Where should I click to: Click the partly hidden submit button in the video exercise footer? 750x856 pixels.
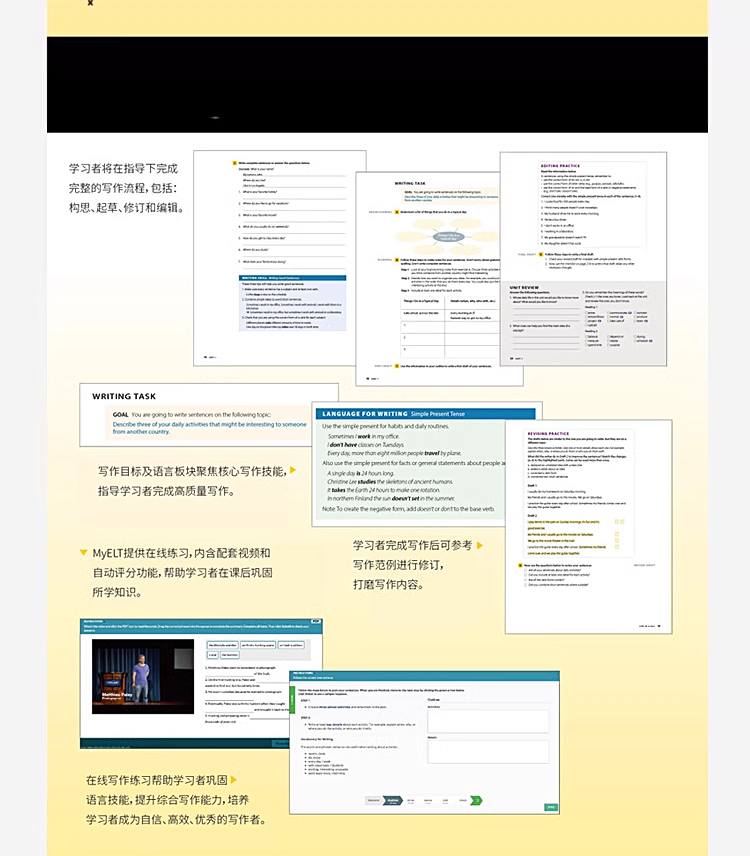click(x=281, y=744)
